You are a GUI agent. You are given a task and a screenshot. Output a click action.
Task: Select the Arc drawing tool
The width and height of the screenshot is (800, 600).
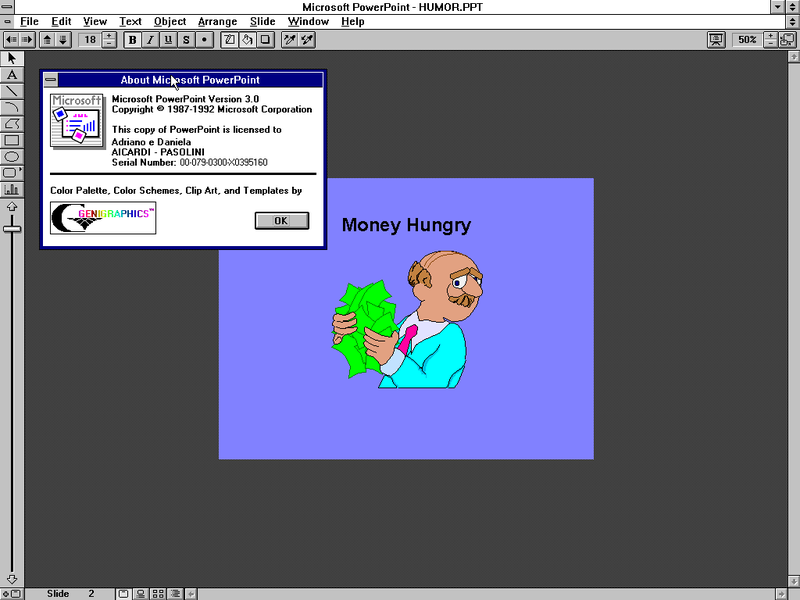(12, 108)
